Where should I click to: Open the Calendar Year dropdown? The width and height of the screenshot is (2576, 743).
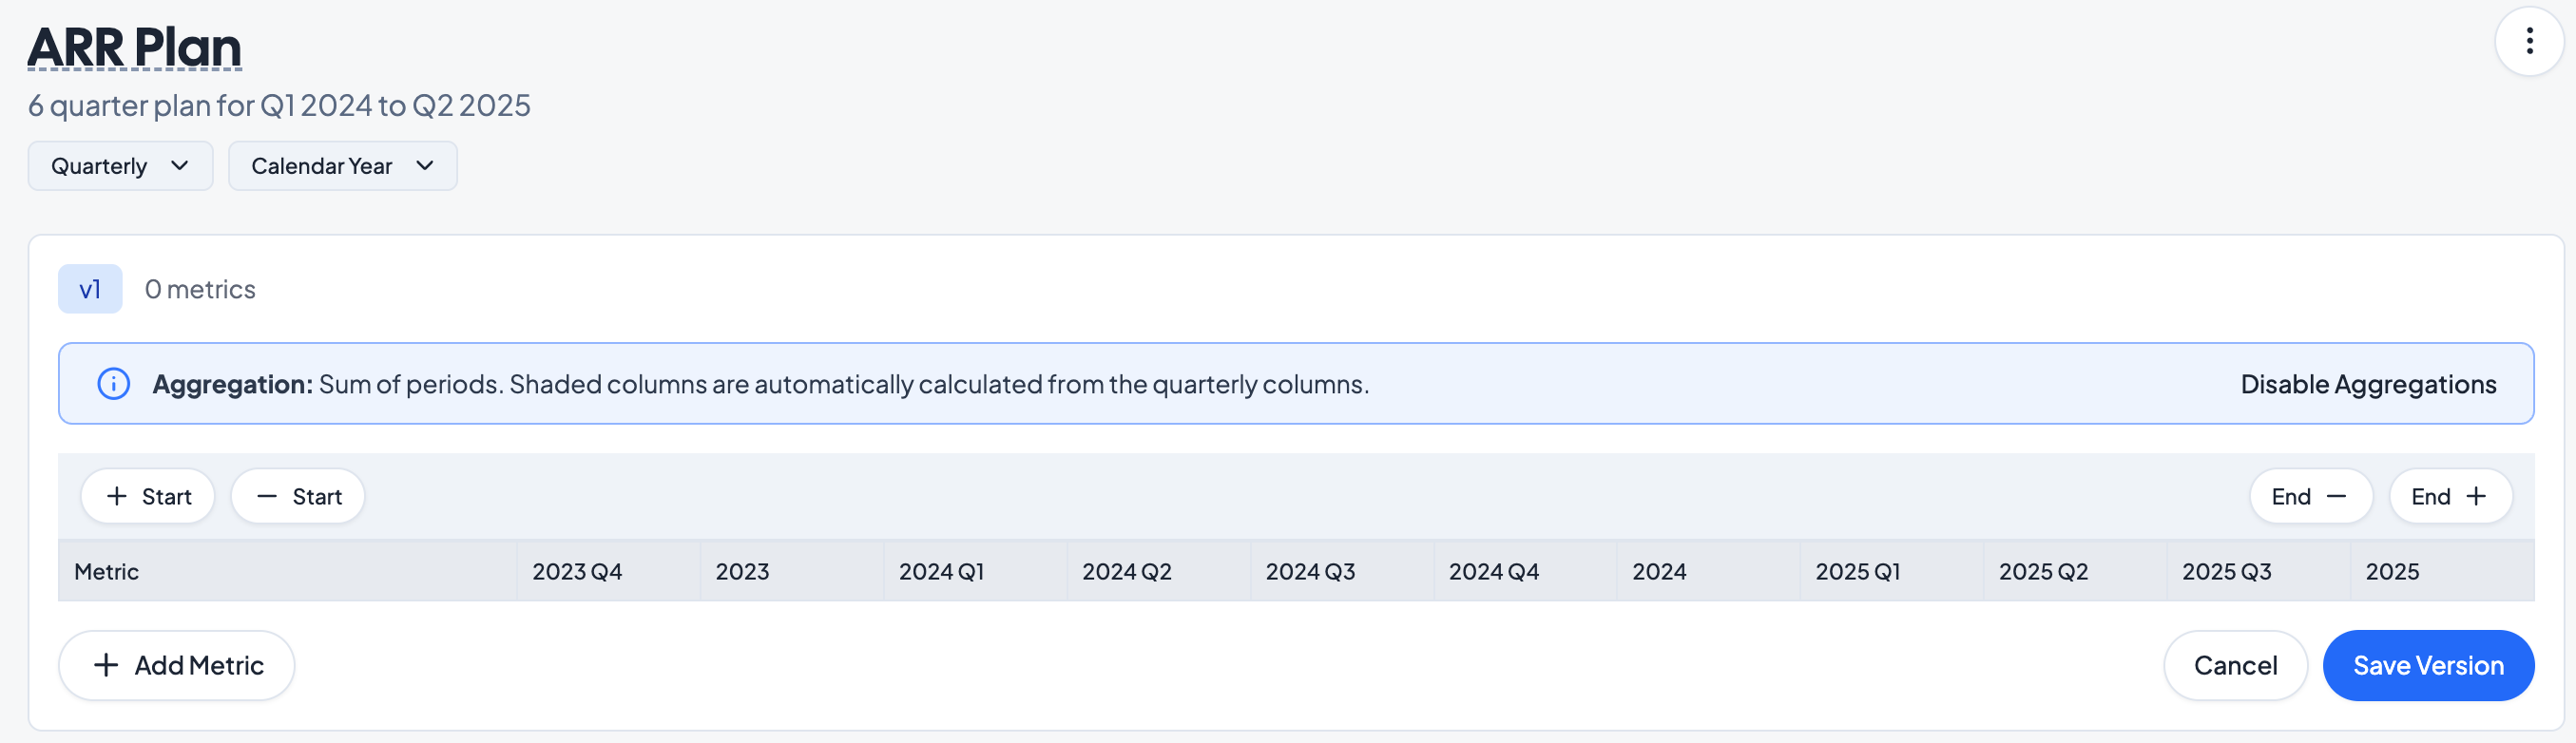pyautogui.click(x=342, y=166)
